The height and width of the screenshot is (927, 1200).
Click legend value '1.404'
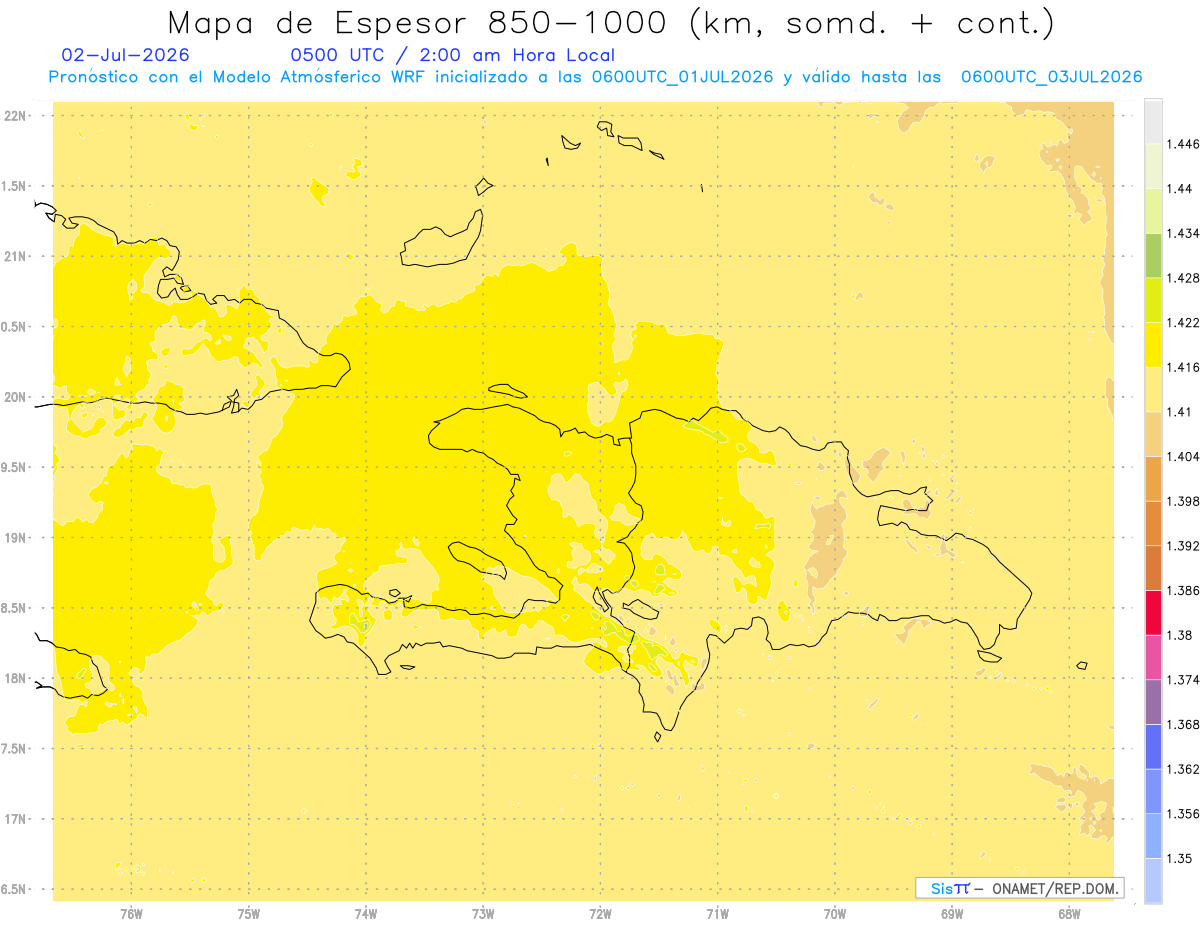pyautogui.click(x=1183, y=456)
